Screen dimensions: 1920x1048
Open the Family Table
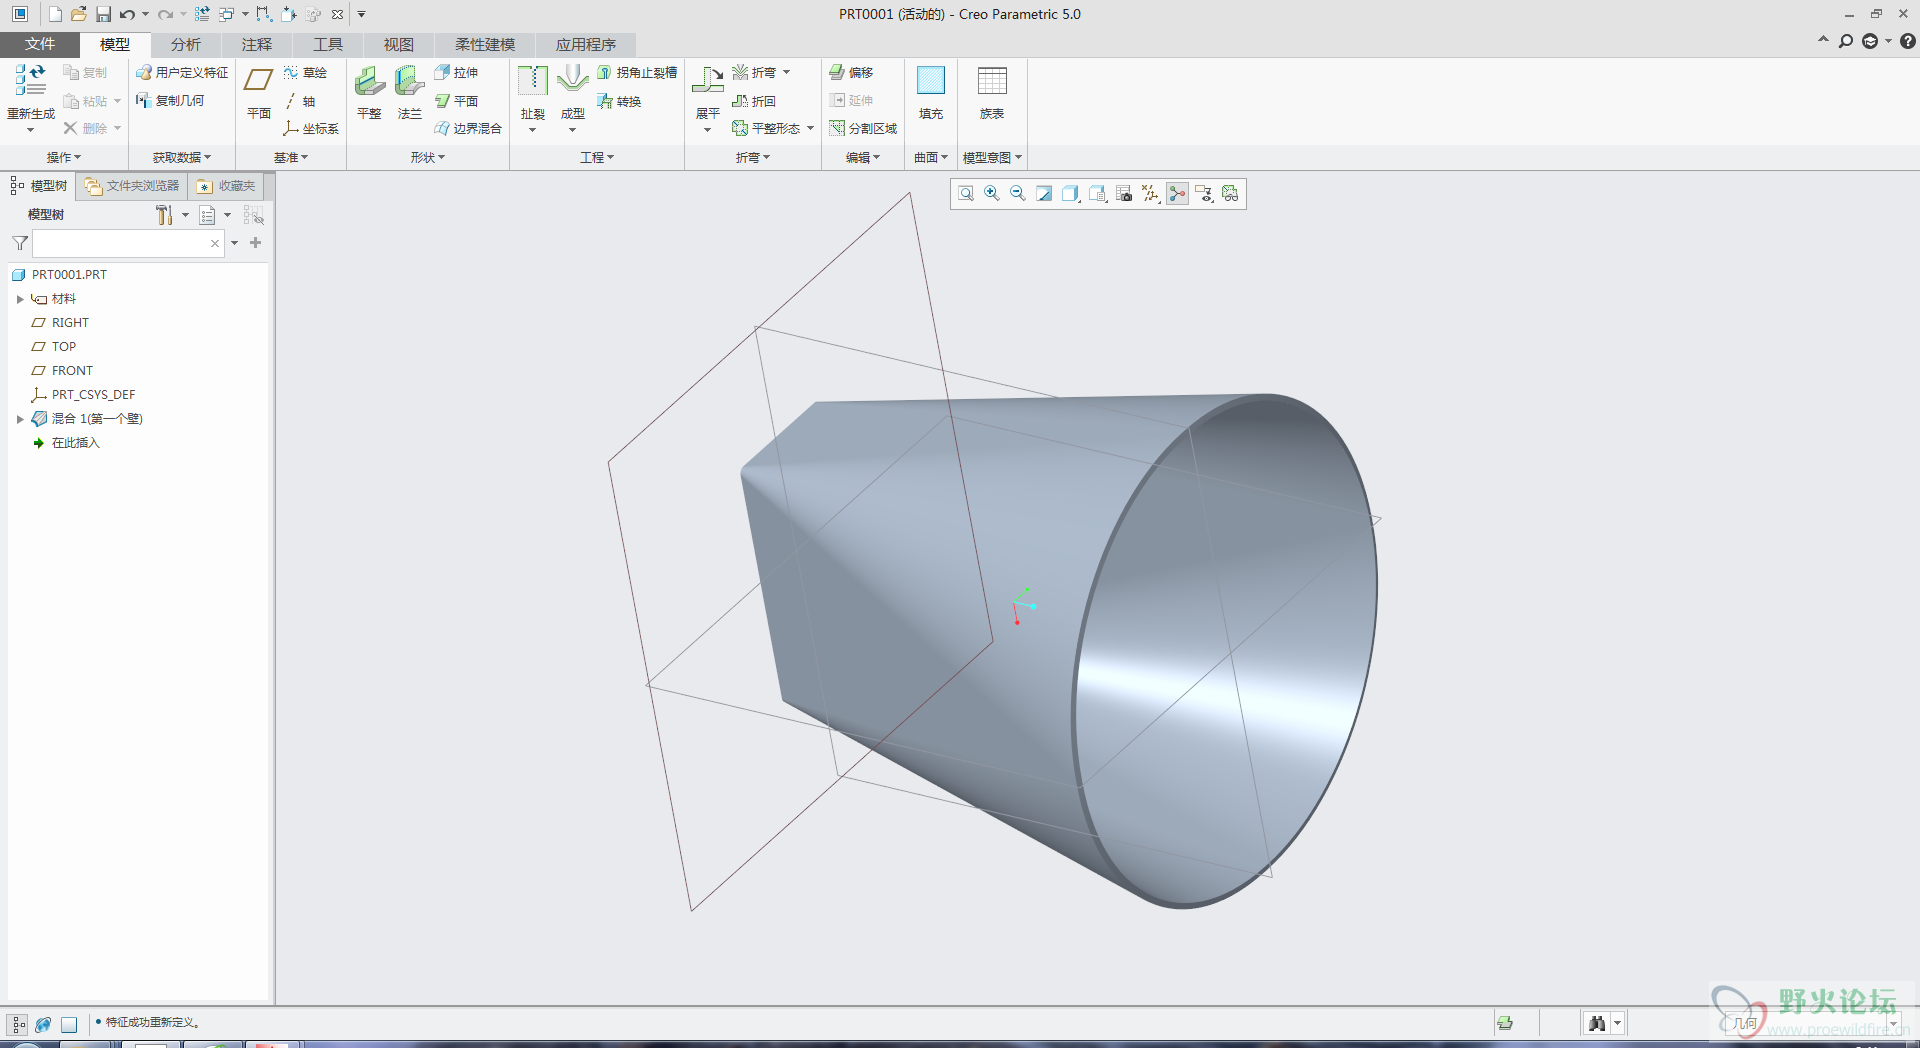[x=992, y=92]
